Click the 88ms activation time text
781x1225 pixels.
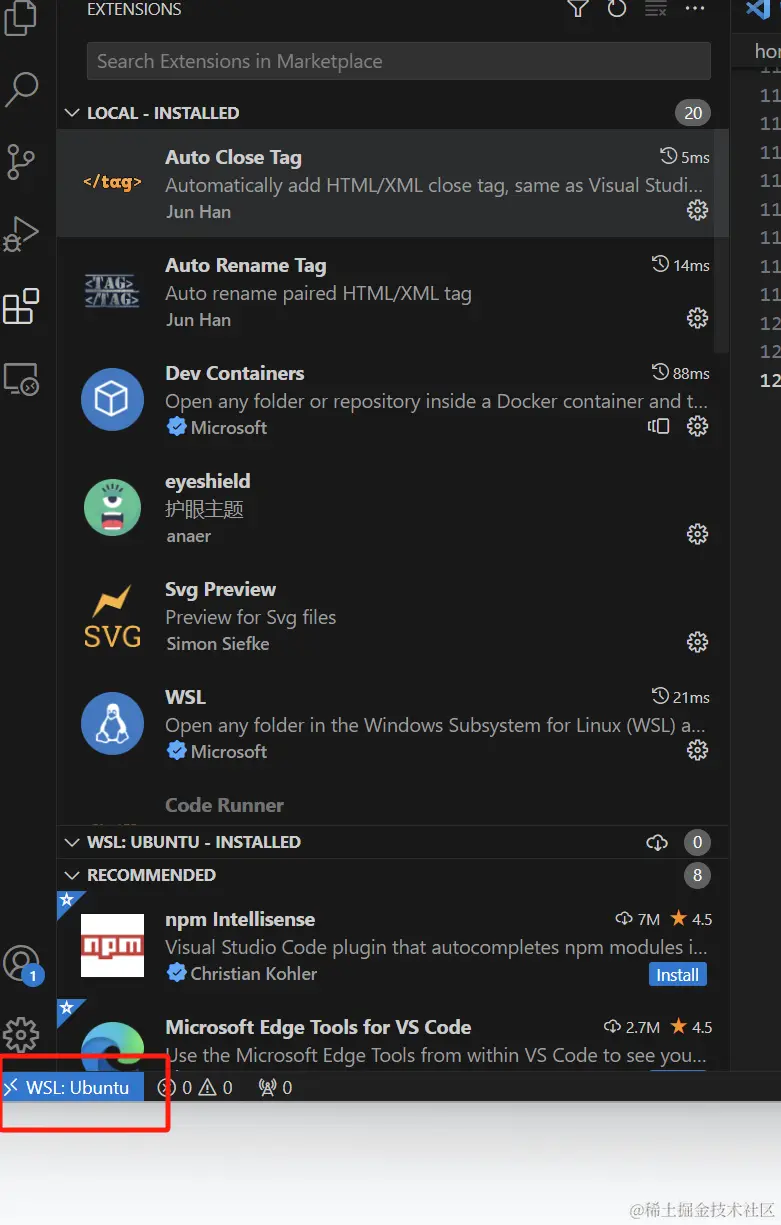tap(691, 373)
